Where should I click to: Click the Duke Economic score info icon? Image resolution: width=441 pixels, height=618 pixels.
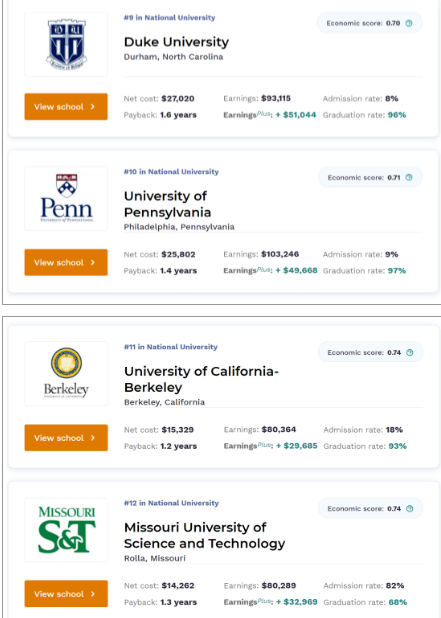409,23
